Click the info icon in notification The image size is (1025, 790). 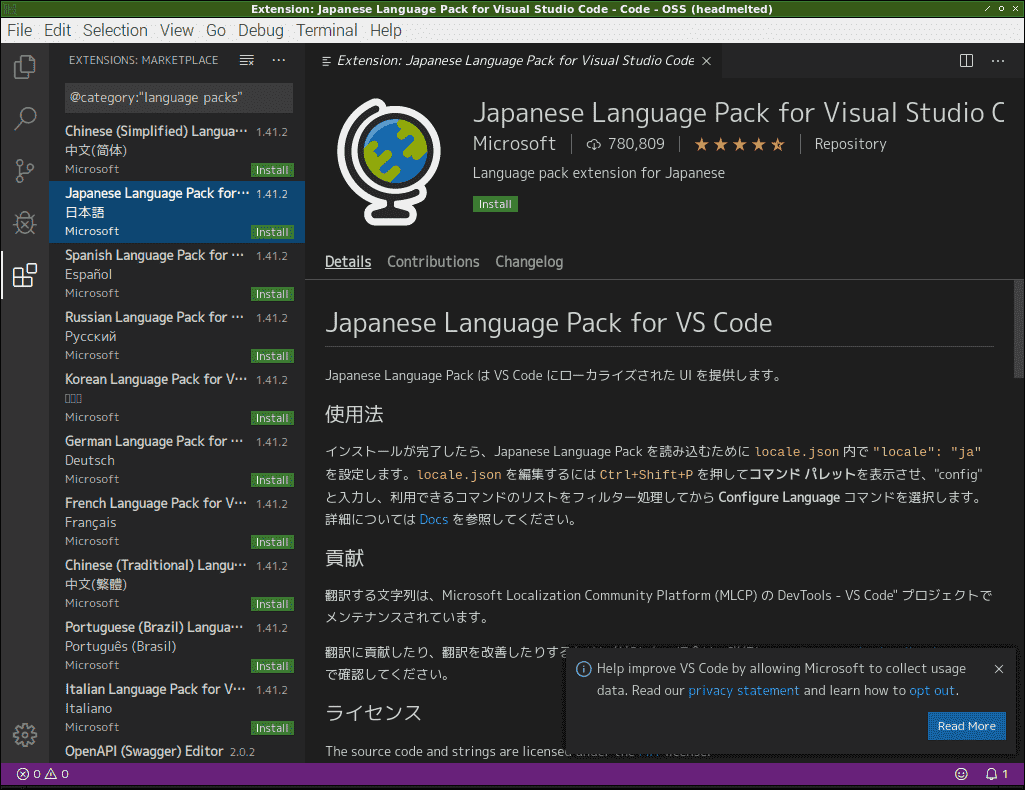[x=583, y=669]
